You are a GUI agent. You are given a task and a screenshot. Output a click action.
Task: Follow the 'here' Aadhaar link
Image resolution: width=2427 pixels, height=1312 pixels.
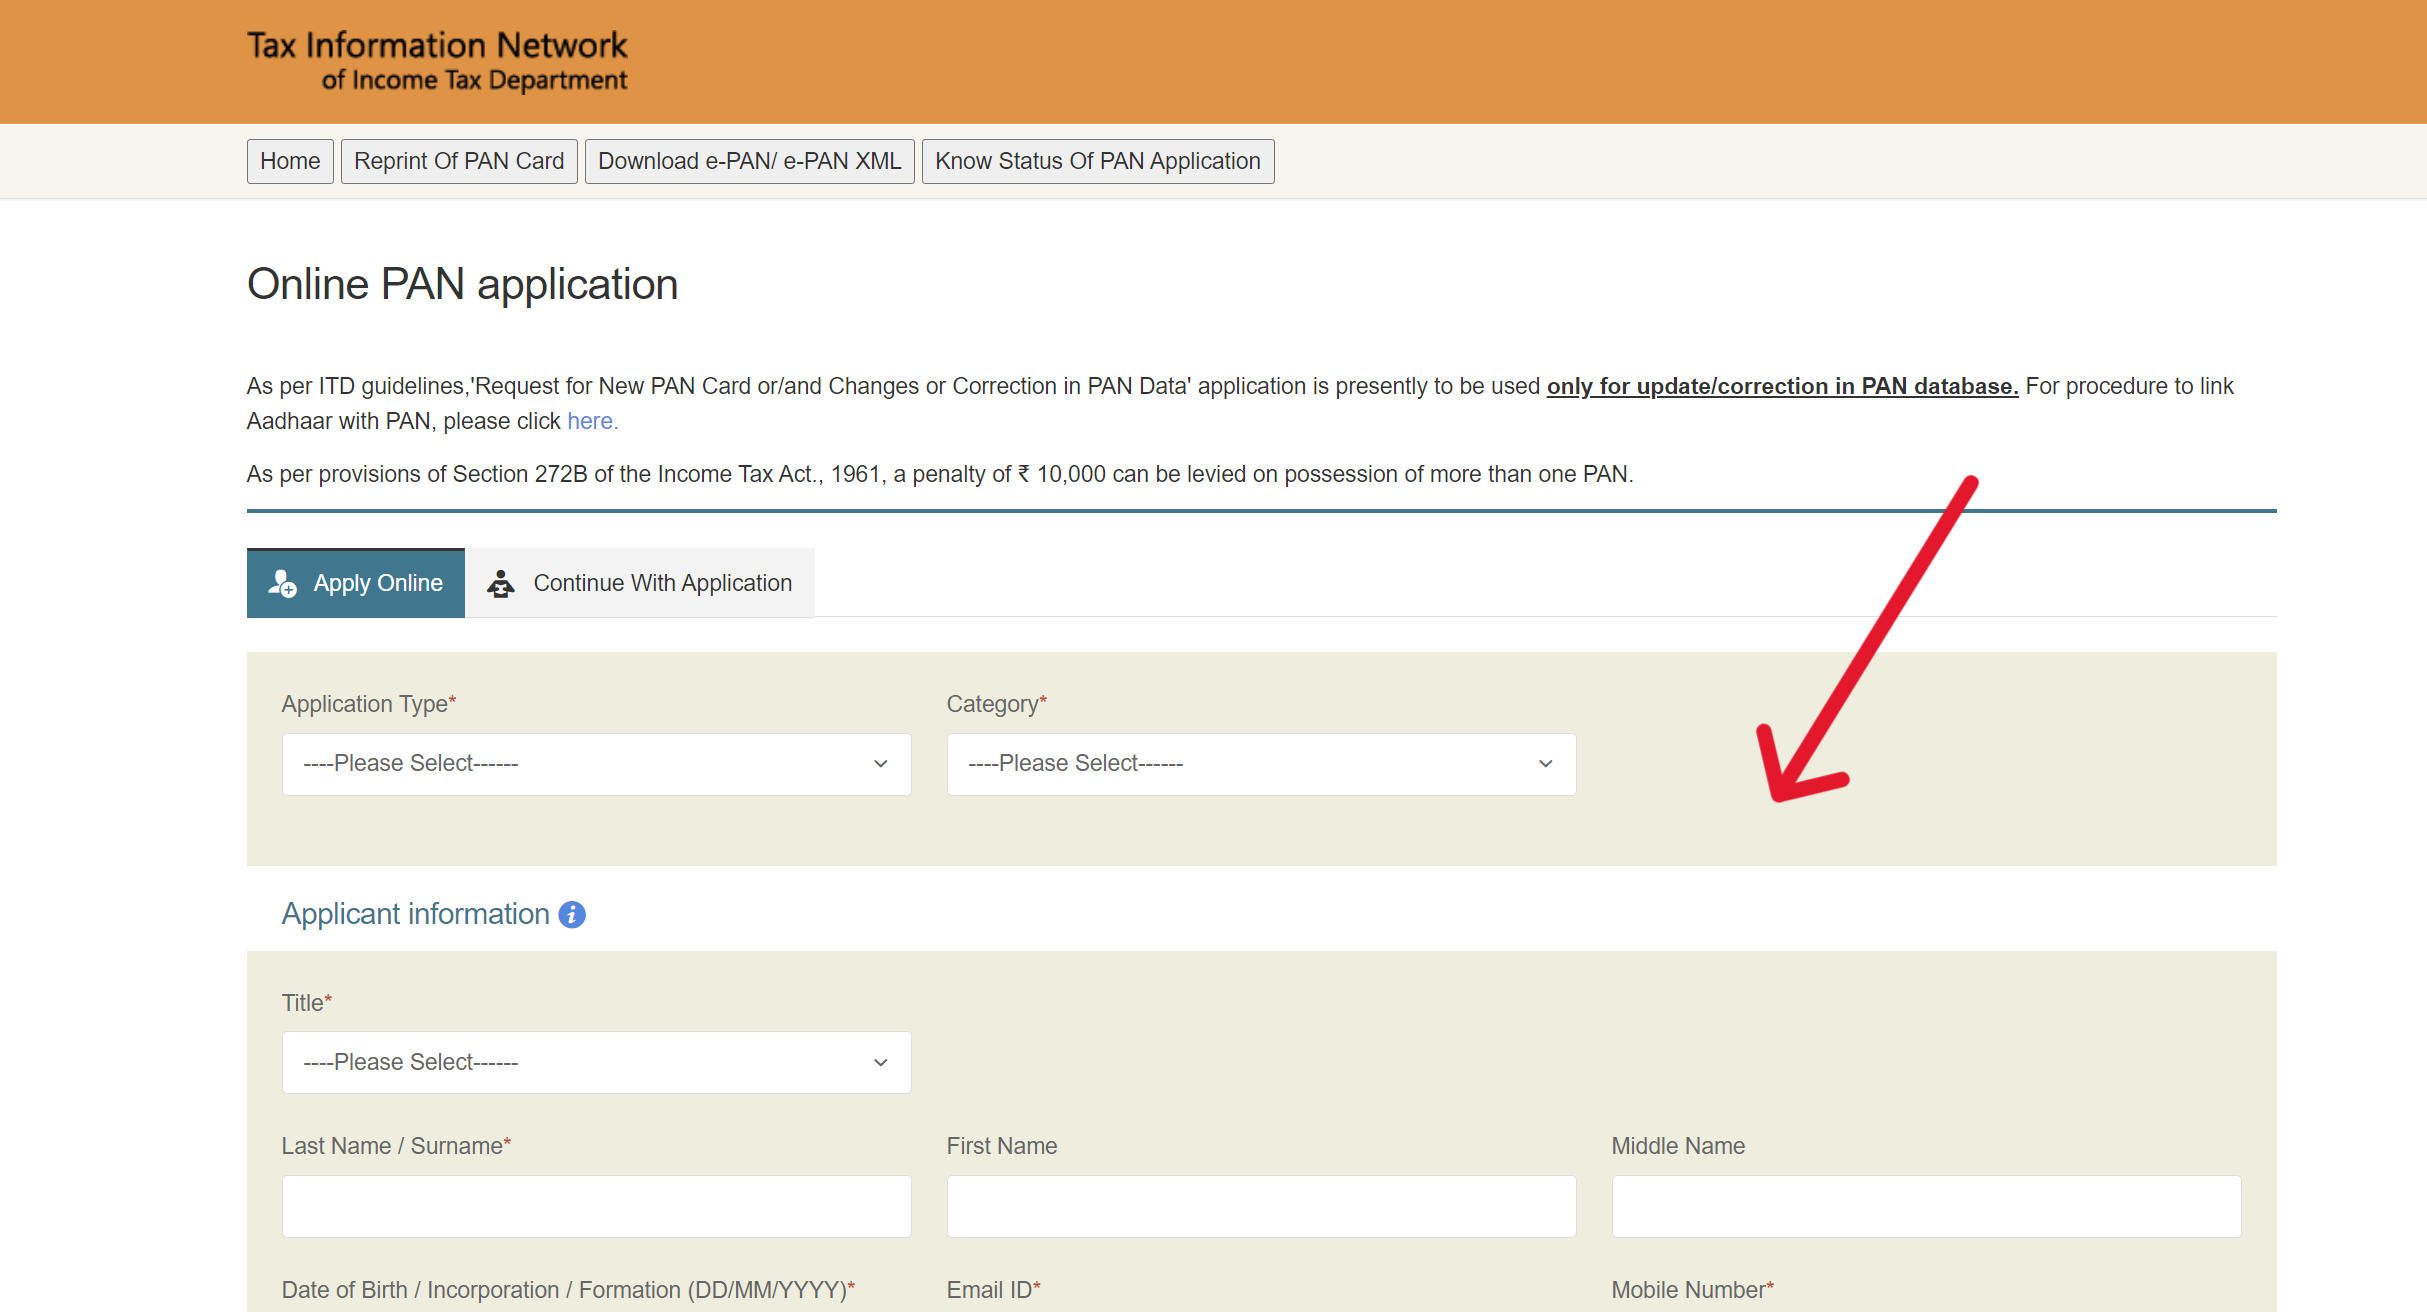591,421
